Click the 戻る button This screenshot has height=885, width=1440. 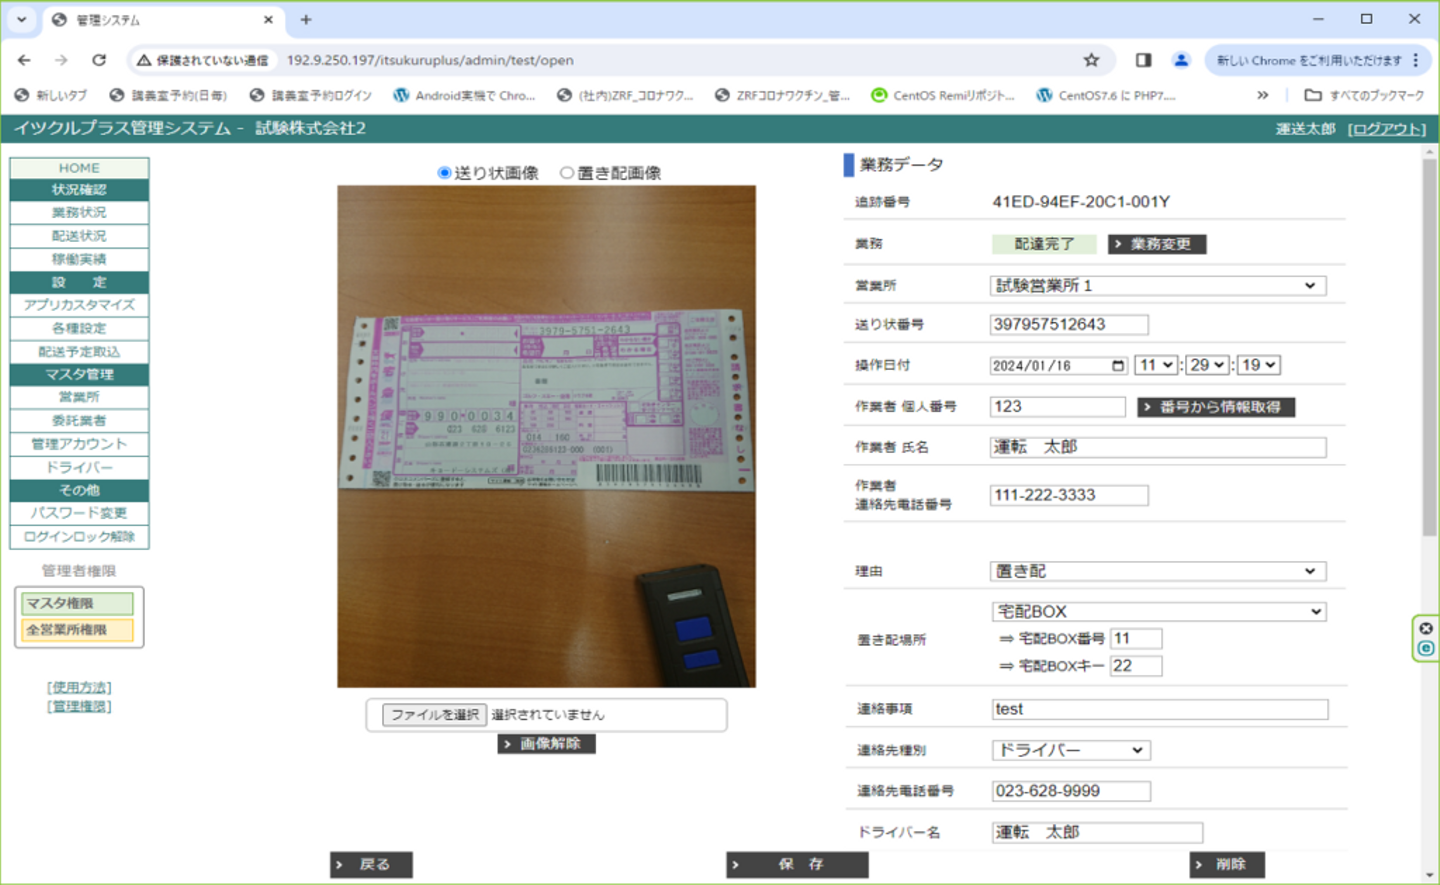coord(371,864)
